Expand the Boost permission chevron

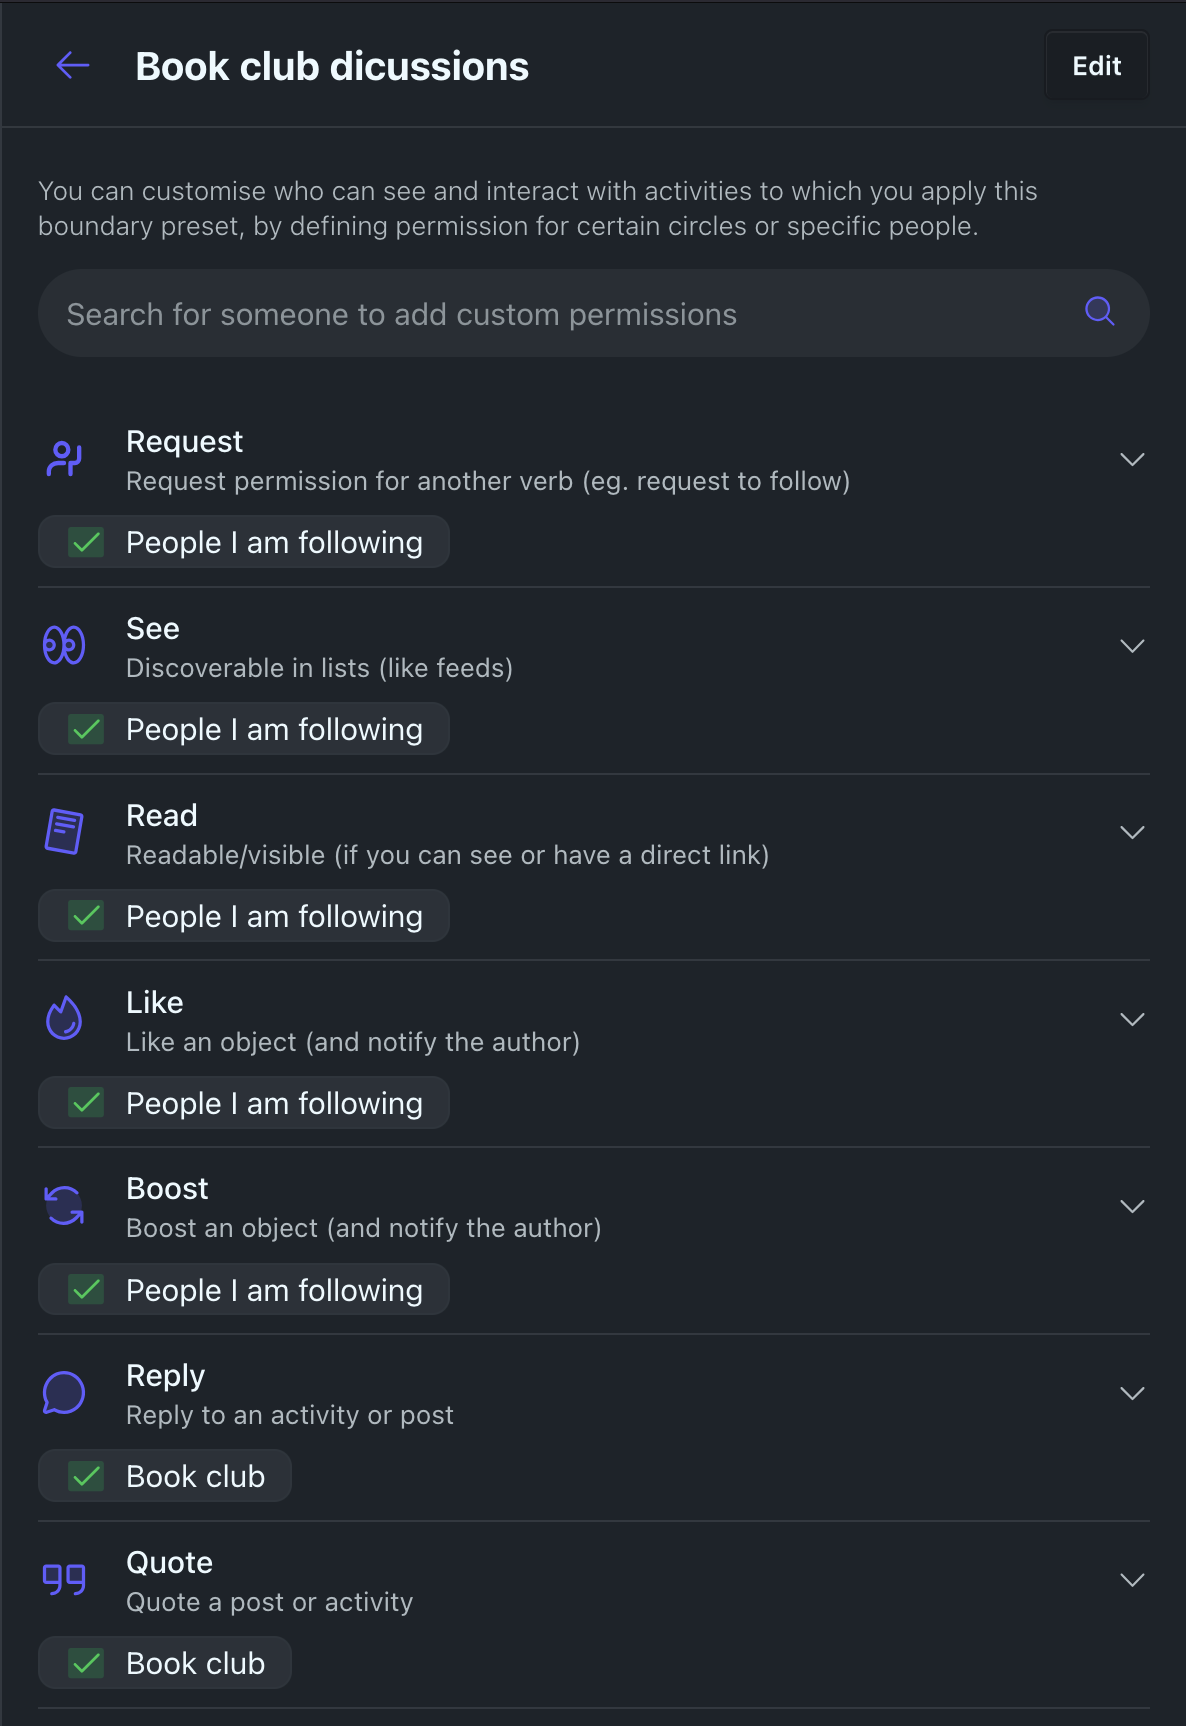click(1131, 1206)
